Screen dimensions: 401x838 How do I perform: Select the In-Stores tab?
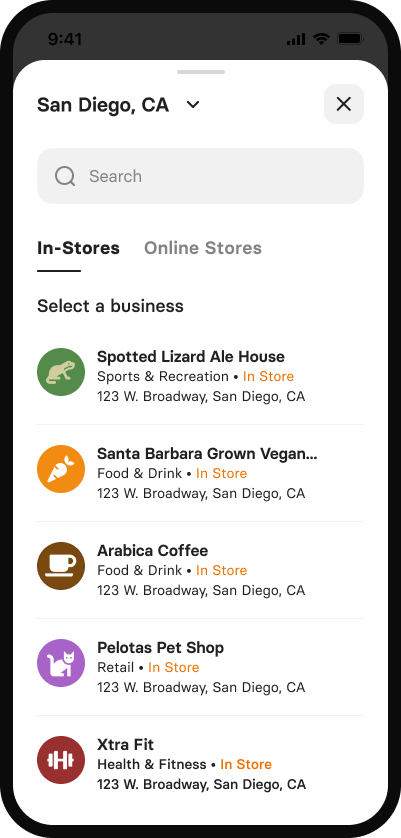tap(78, 248)
